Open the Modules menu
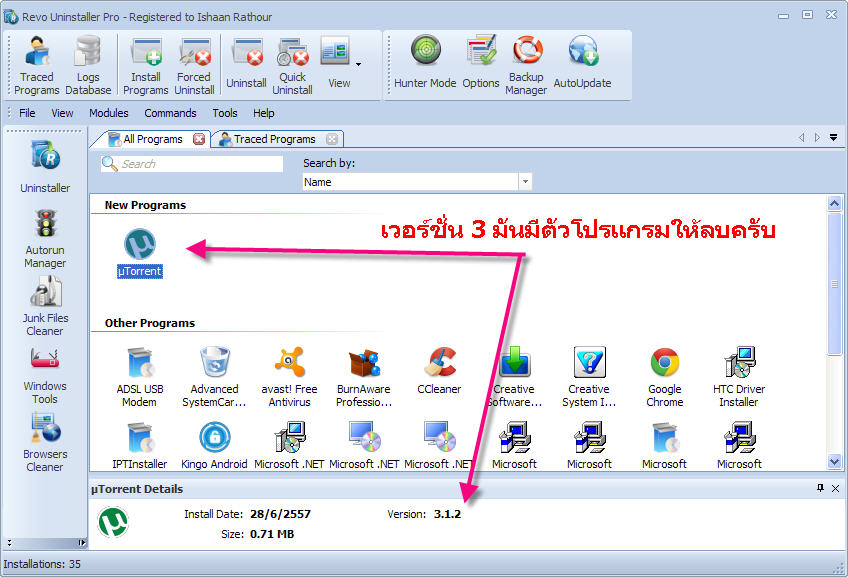The height and width of the screenshot is (577, 848). (109, 113)
